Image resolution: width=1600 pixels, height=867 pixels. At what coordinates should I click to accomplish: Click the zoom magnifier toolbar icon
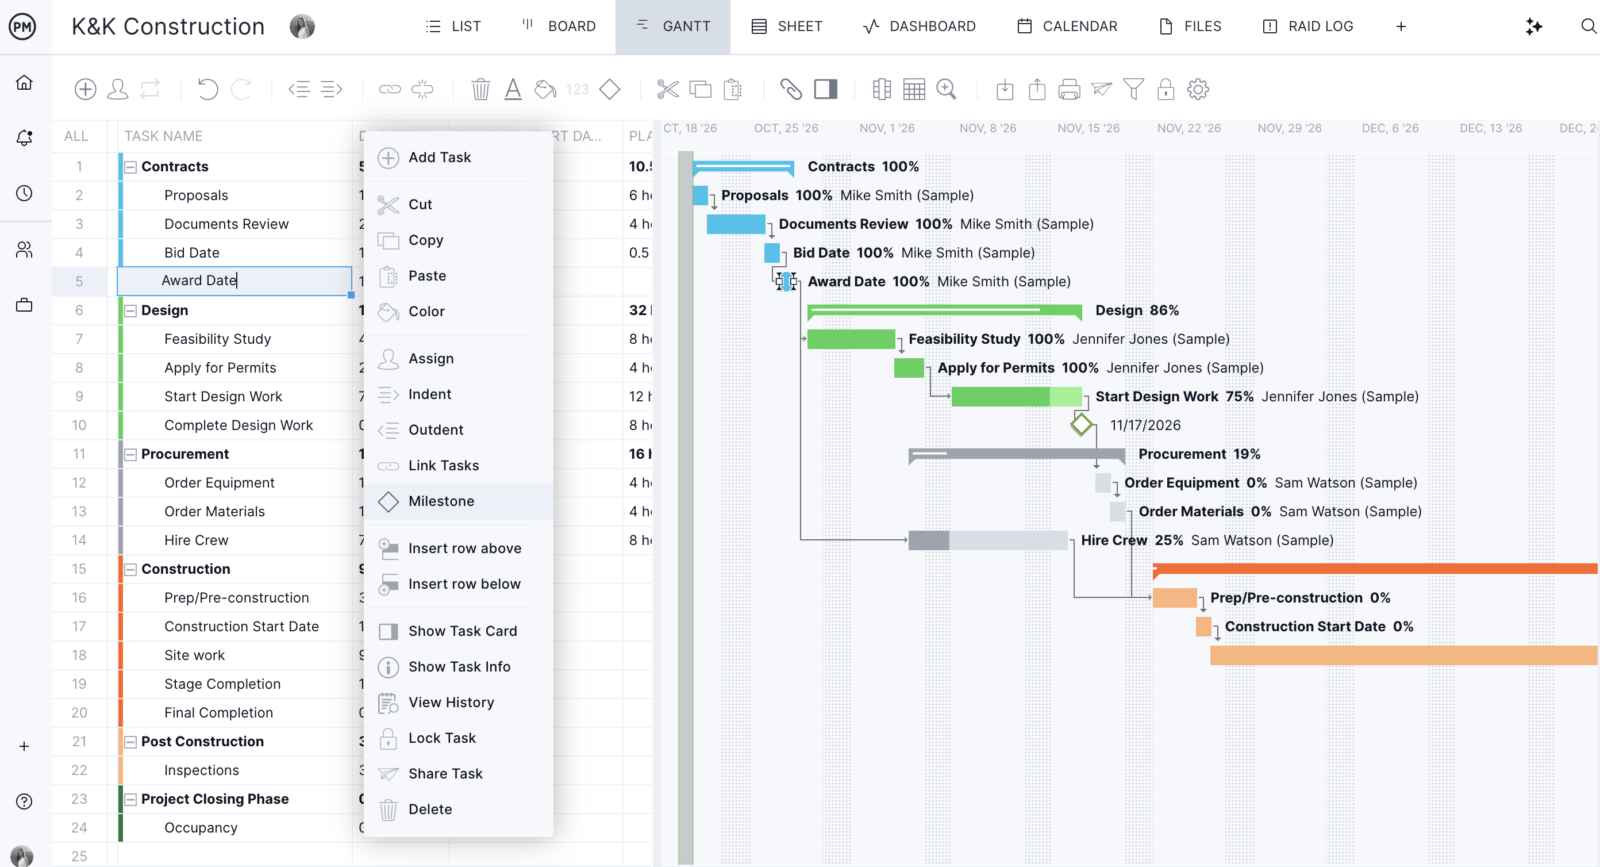point(947,90)
